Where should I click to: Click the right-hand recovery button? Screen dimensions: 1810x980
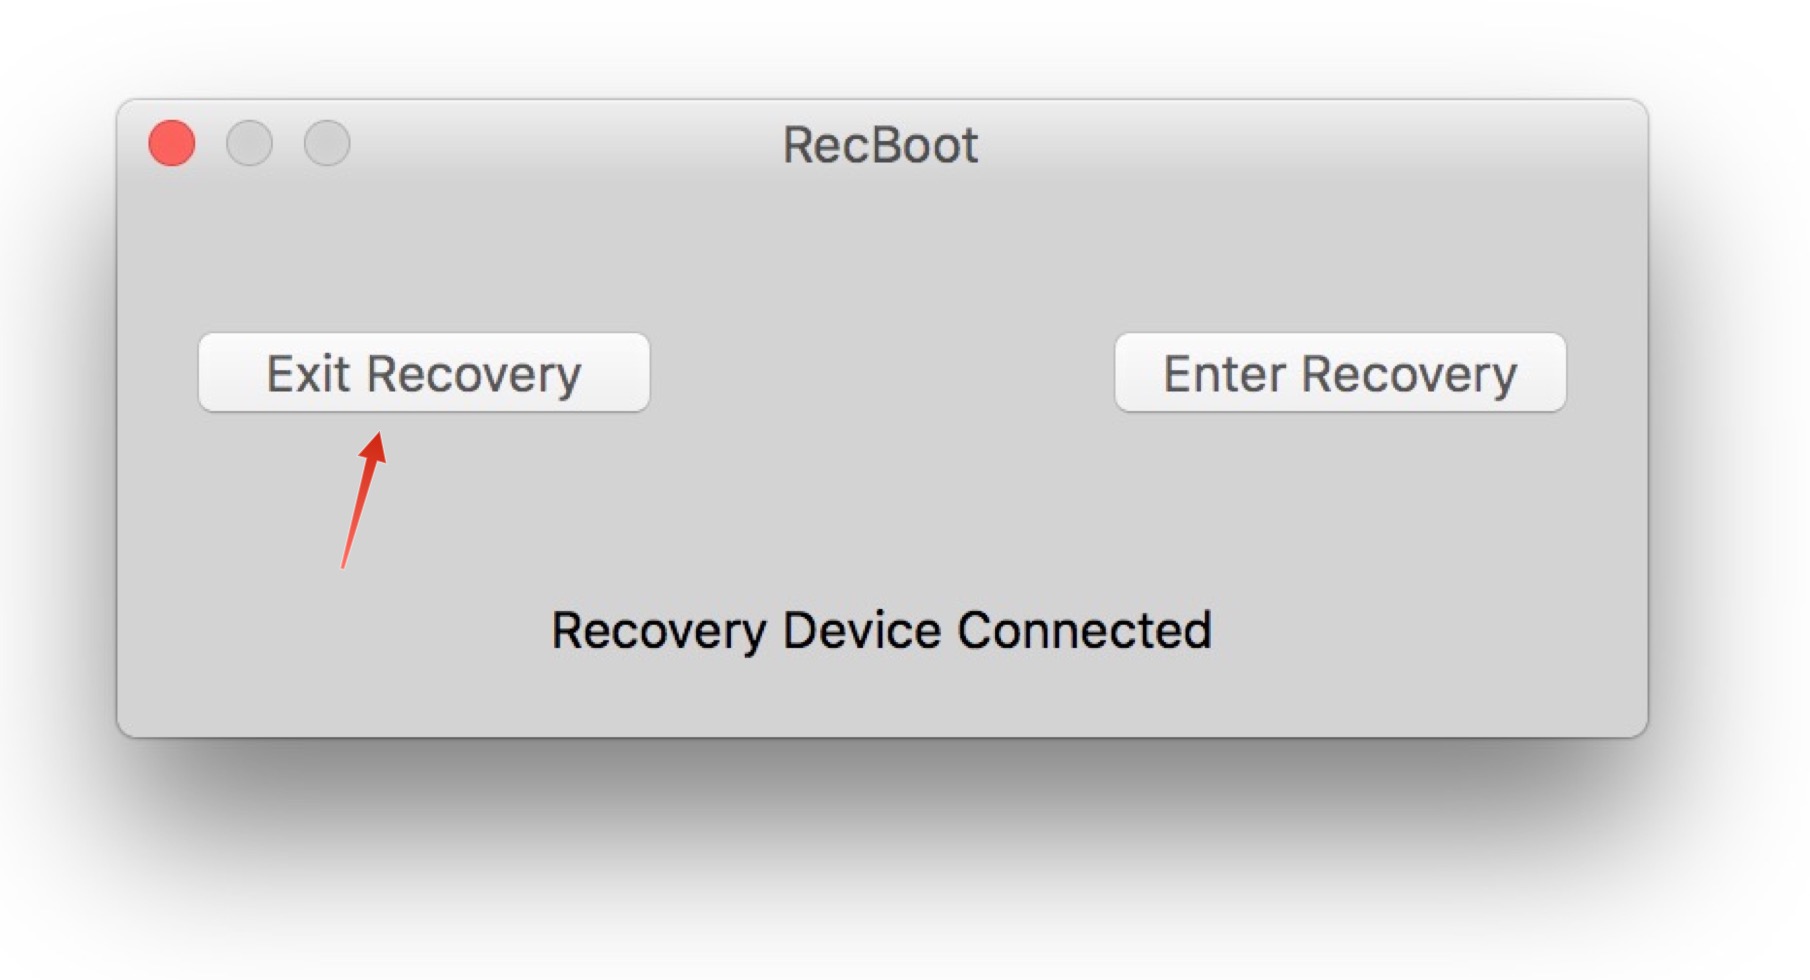(1340, 373)
